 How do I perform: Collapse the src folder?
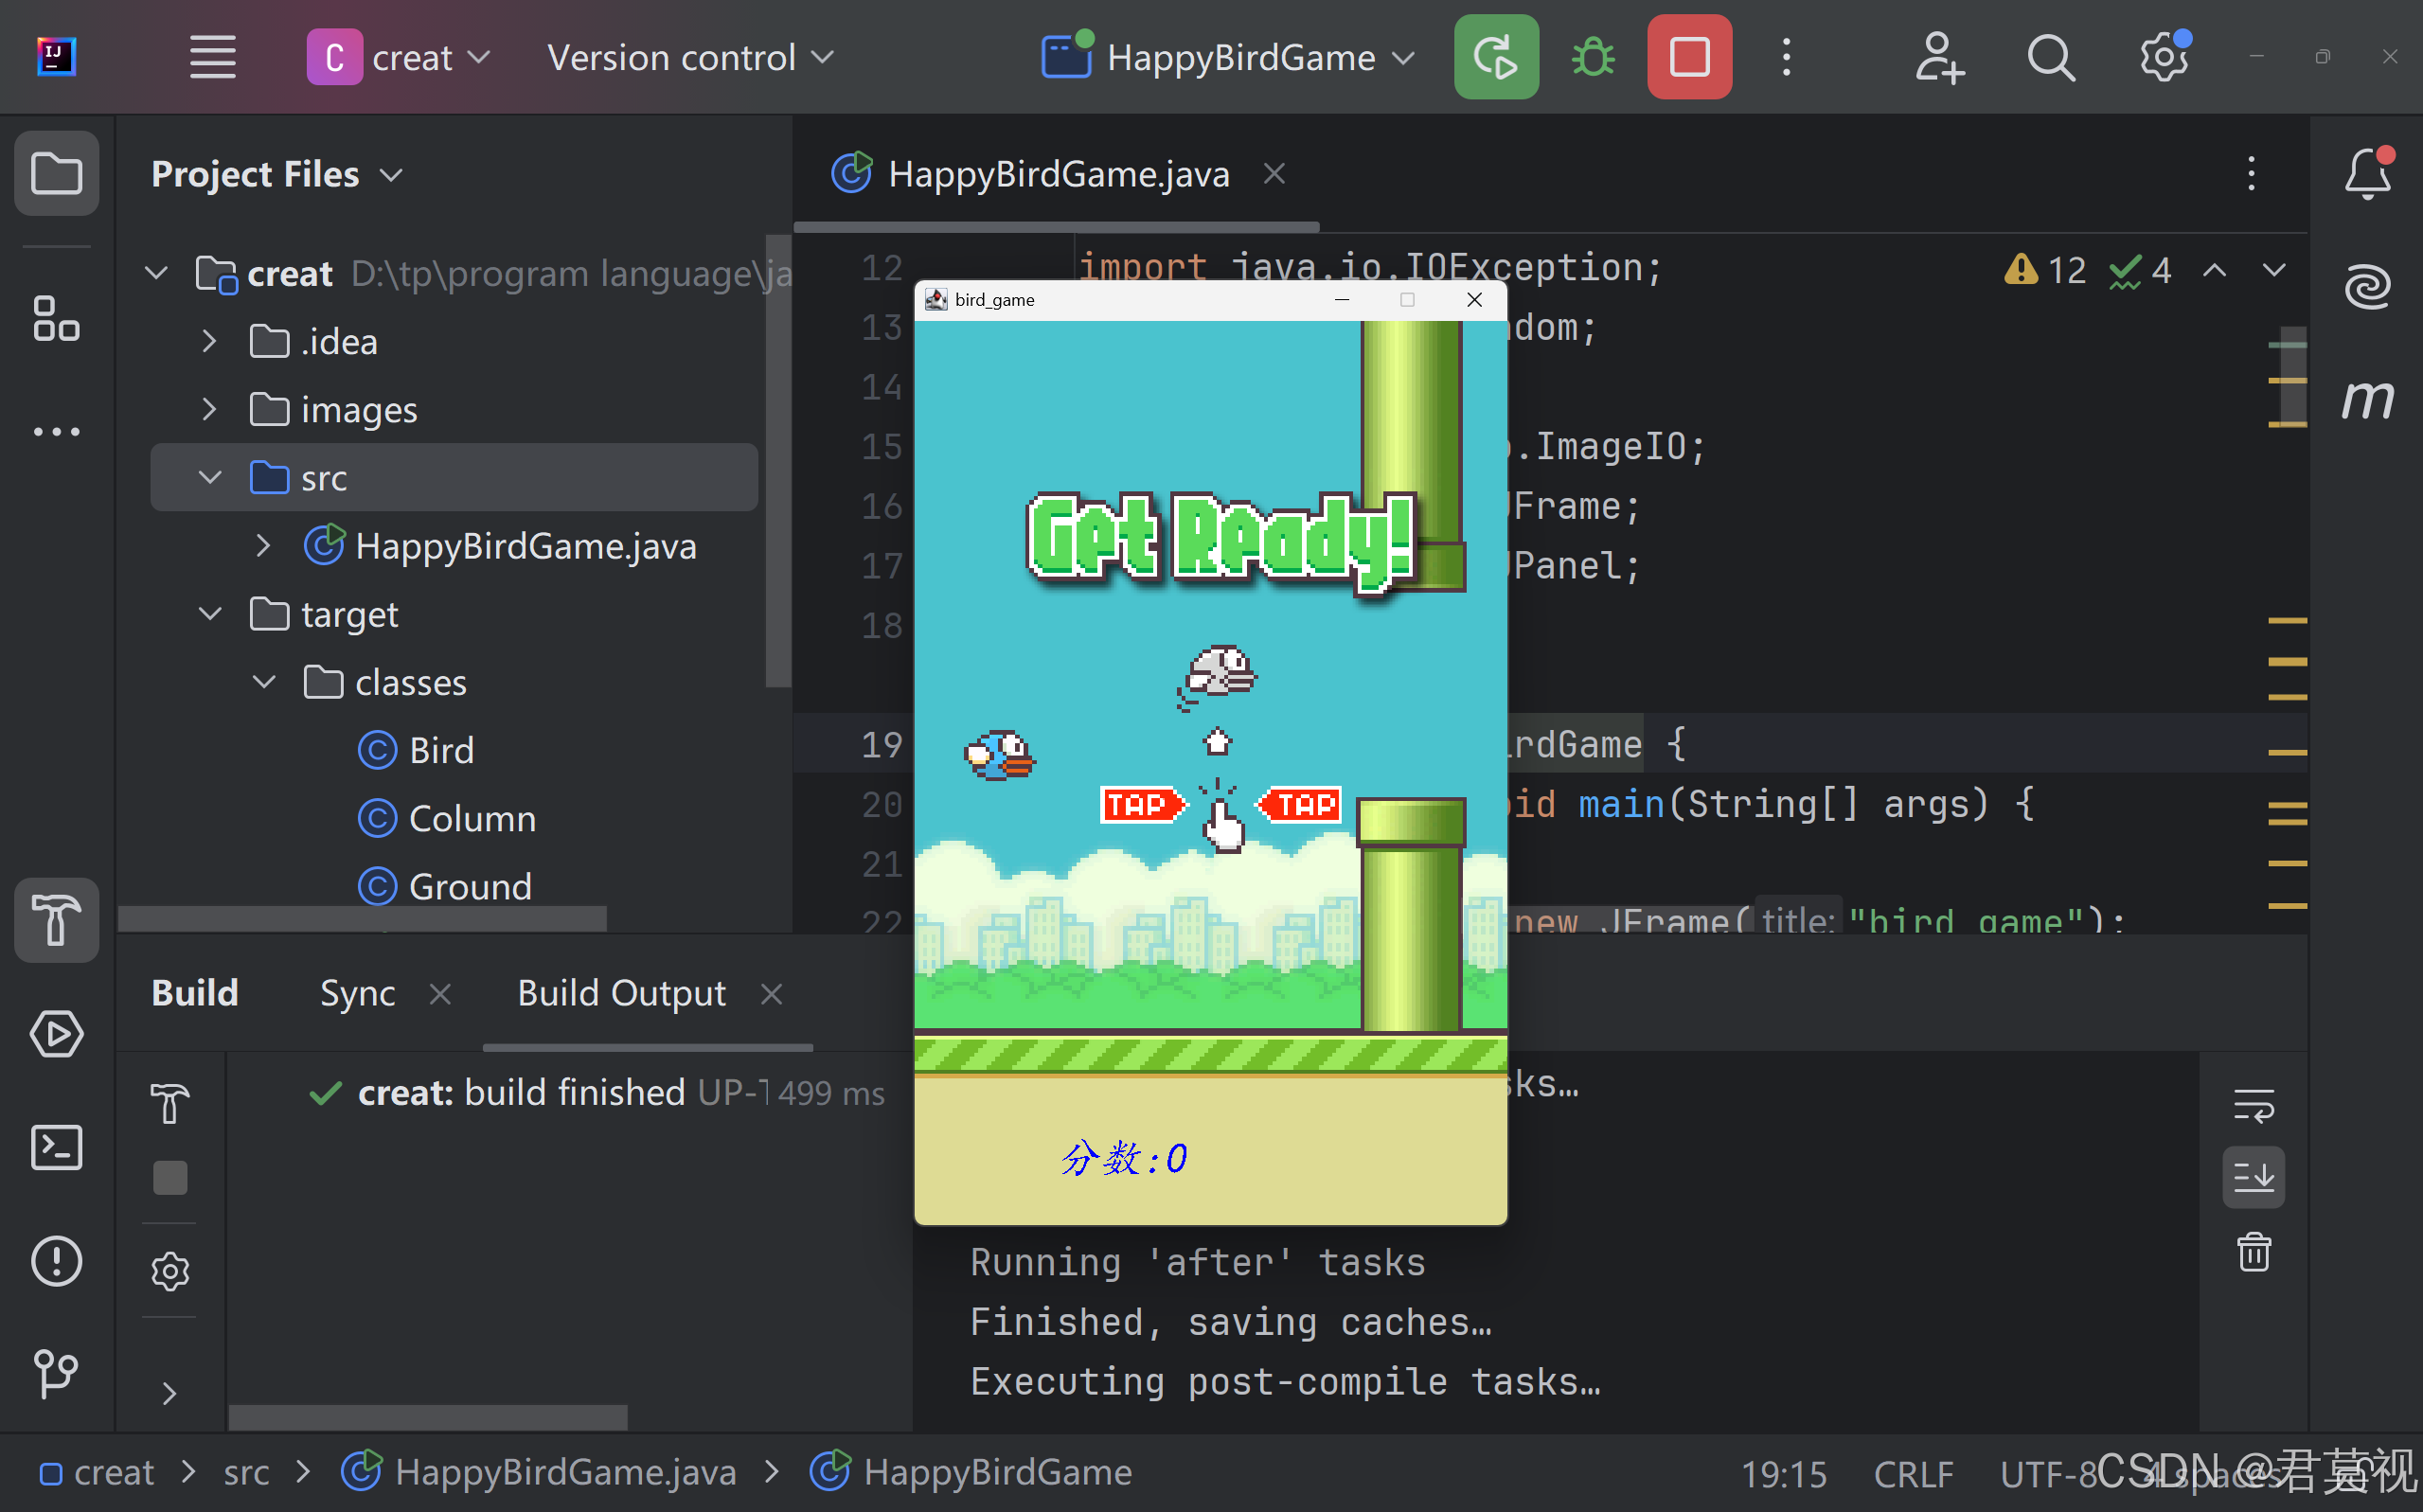click(209, 477)
